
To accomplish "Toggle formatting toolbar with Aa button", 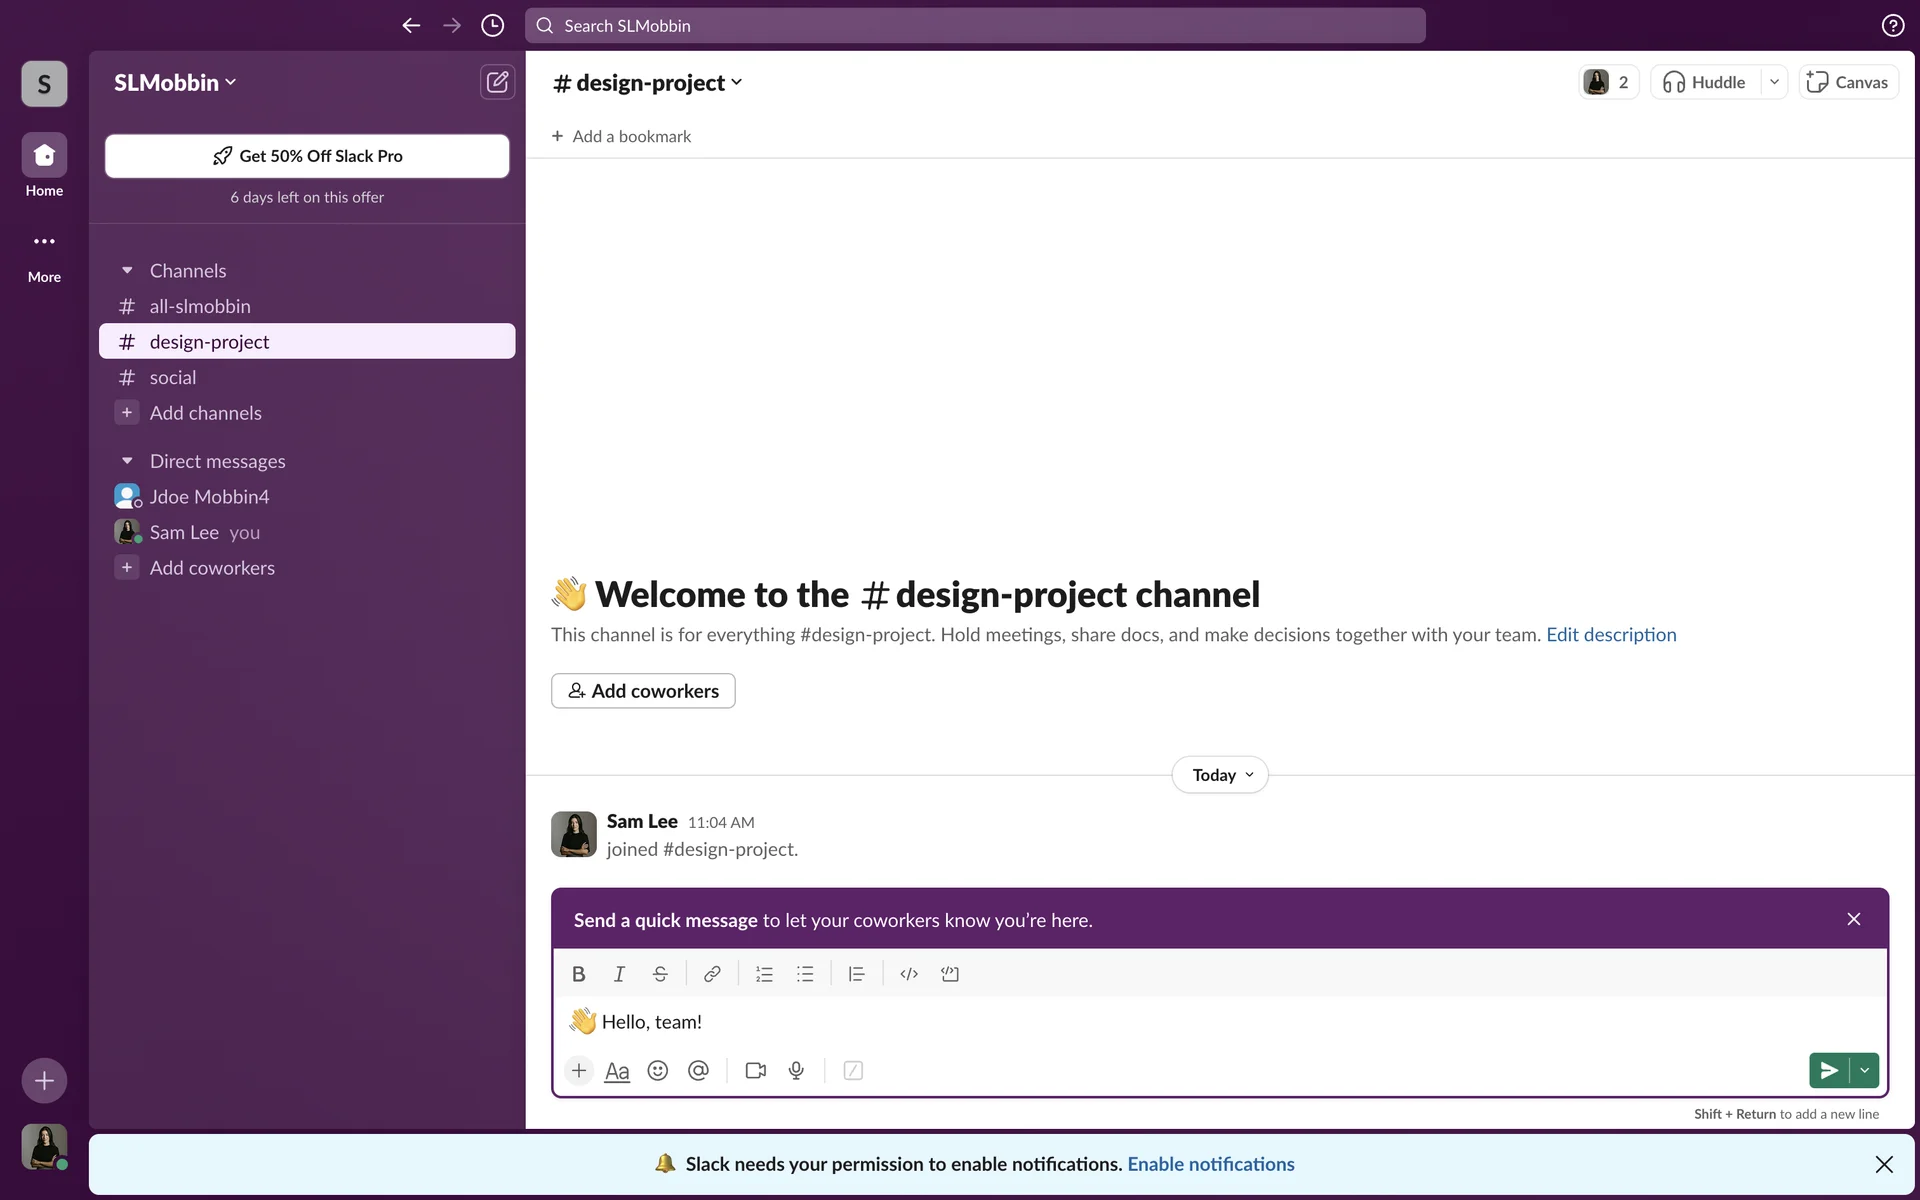I will pyautogui.click(x=617, y=1071).
